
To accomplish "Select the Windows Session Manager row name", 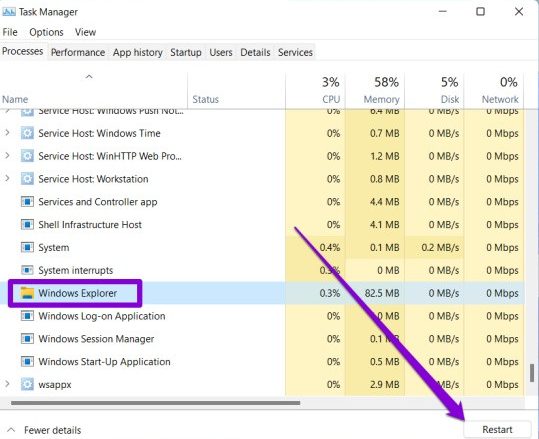I will click(x=96, y=339).
